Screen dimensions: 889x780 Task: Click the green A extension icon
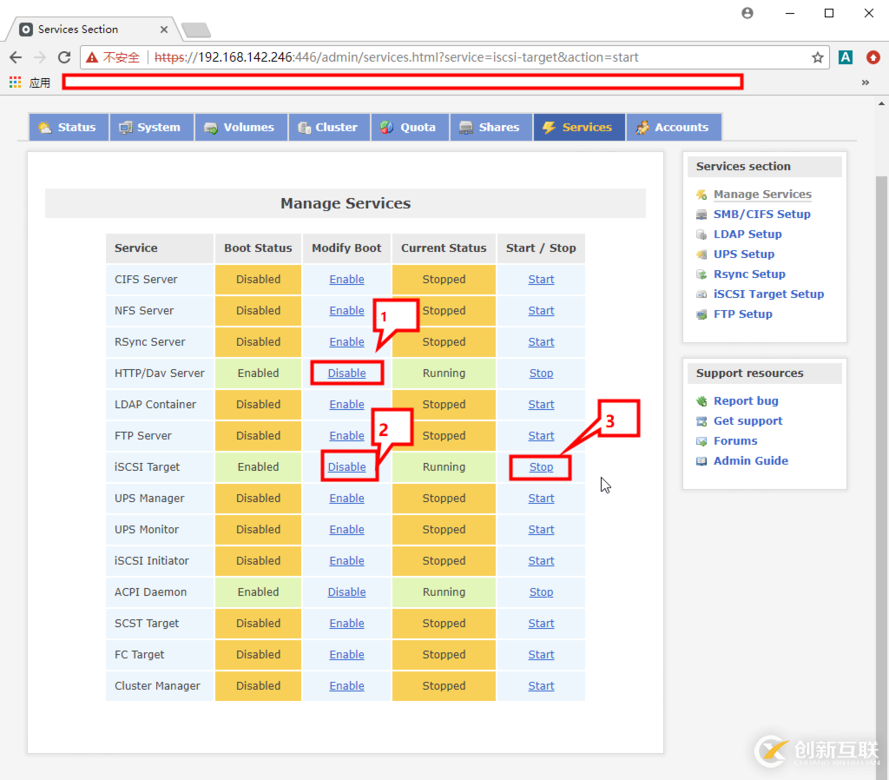tap(846, 58)
